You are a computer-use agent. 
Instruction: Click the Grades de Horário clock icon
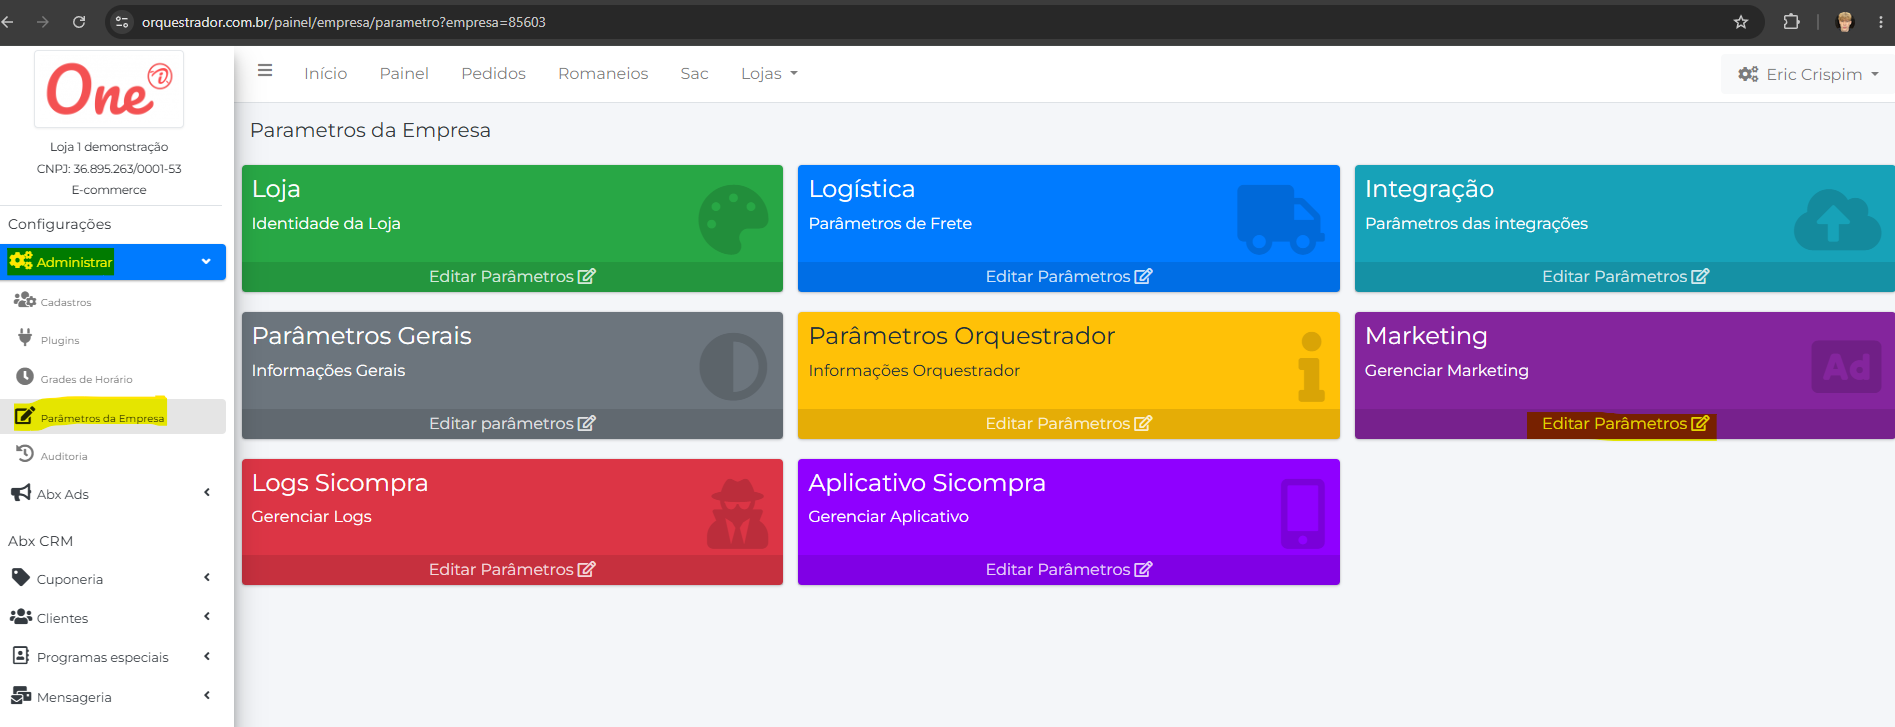click(25, 377)
